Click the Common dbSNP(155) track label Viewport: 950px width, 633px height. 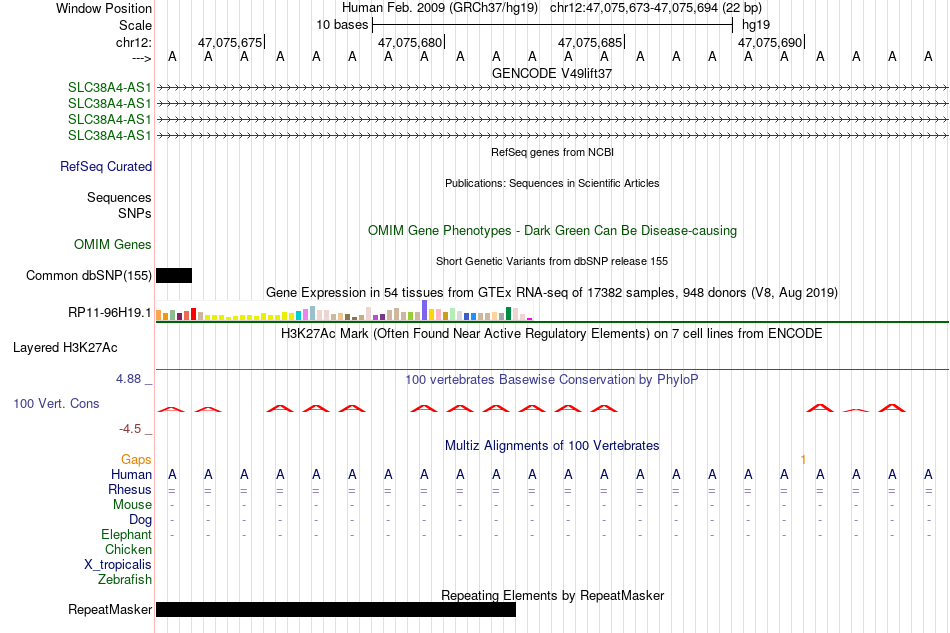(89, 276)
